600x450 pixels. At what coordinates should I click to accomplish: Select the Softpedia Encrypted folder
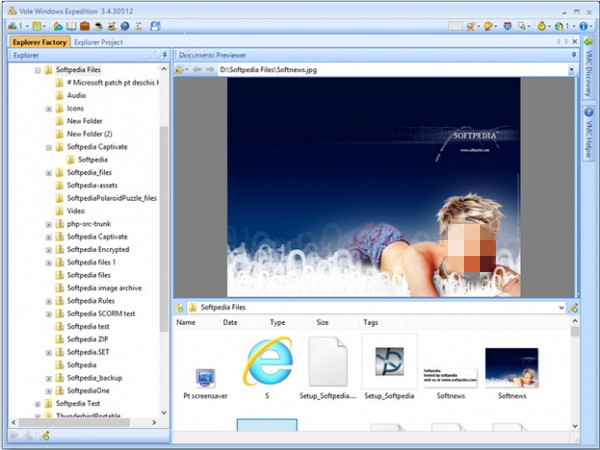point(98,250)
